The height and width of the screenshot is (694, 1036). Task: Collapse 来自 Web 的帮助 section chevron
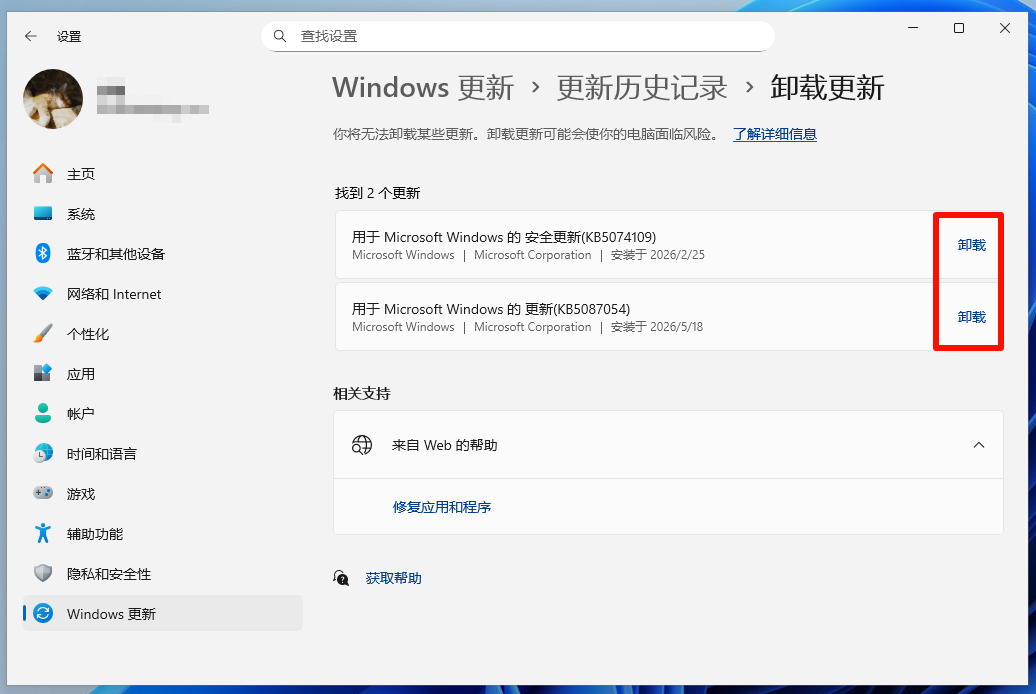coord(979,445)
